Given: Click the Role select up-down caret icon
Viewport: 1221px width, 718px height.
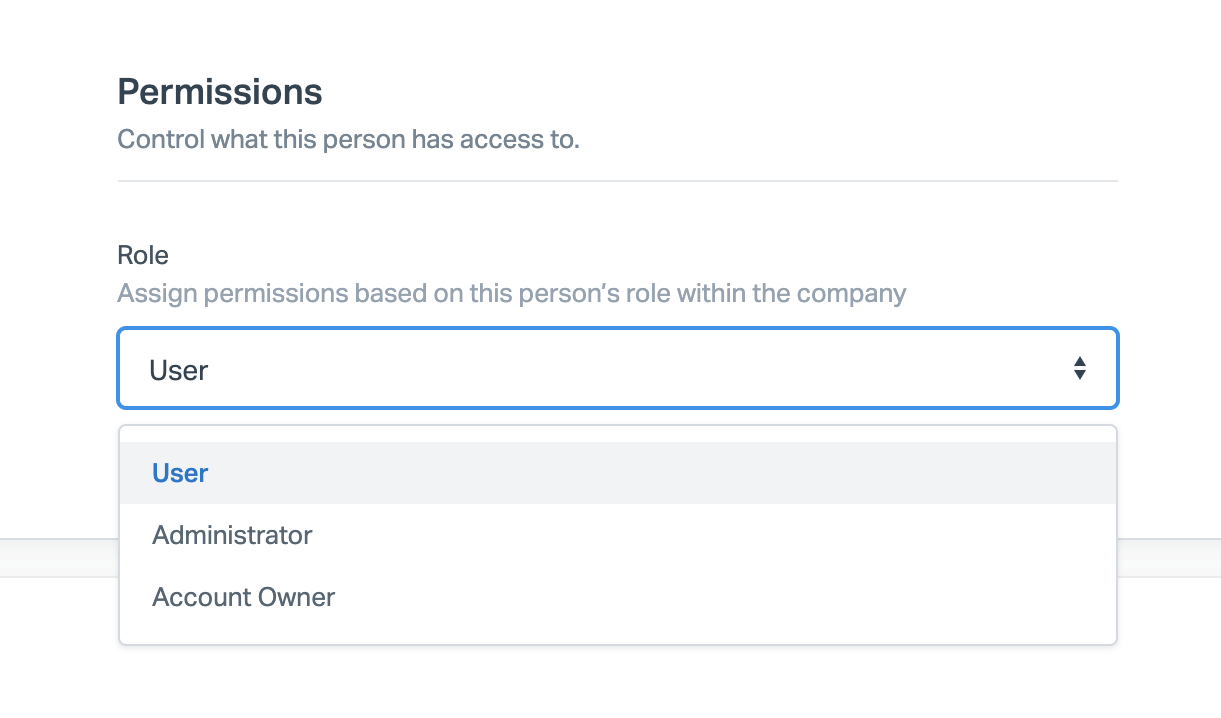Looking at the screenshot, I should 1079,368.
